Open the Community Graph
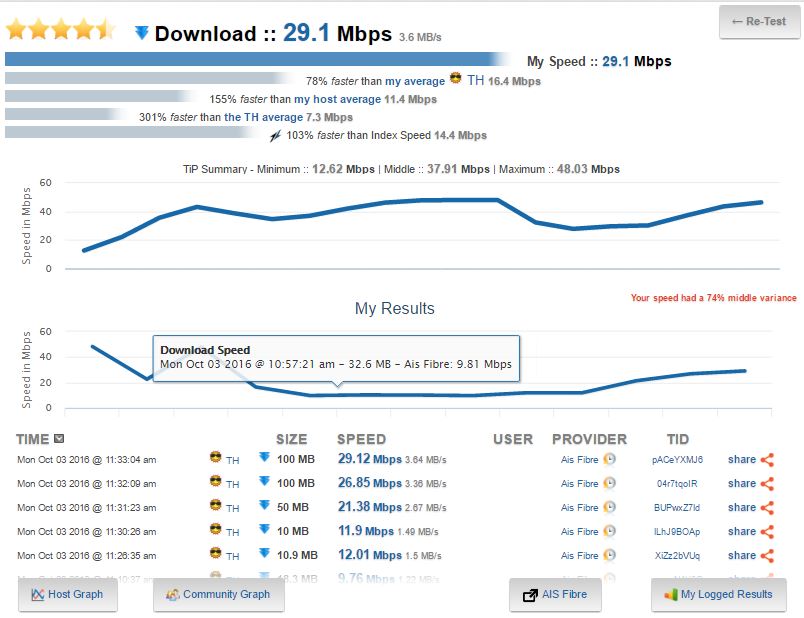 pyautogui.click(x=218, y=595)
